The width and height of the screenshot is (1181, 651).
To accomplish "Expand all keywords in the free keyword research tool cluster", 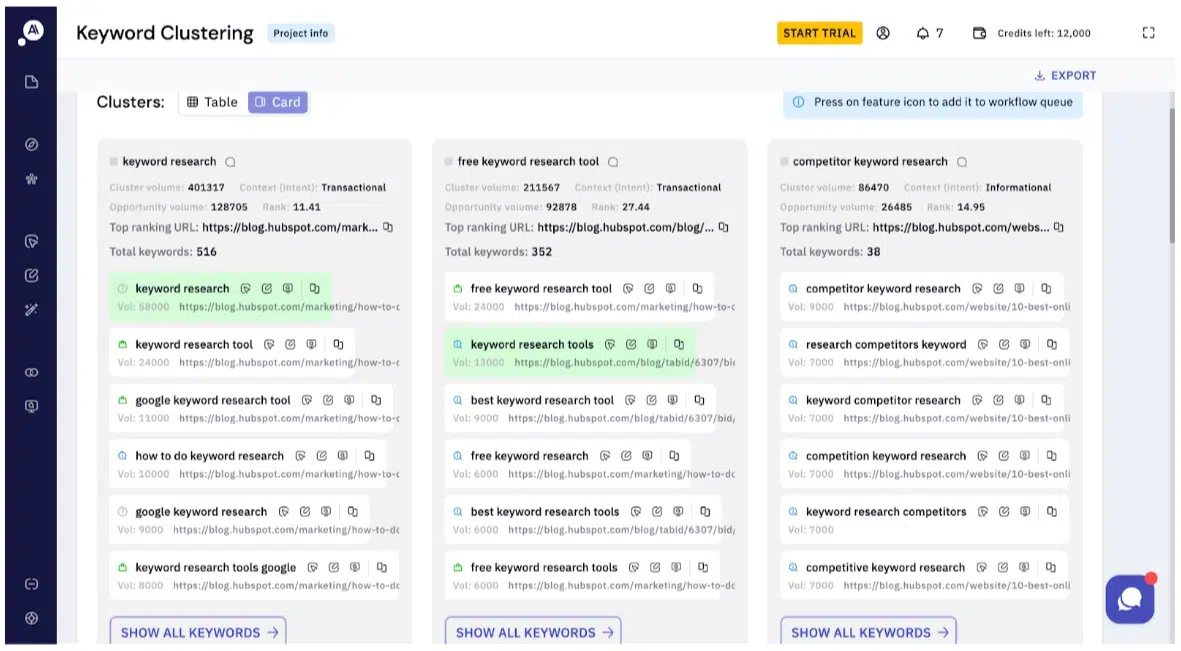I will coord(532,632).
